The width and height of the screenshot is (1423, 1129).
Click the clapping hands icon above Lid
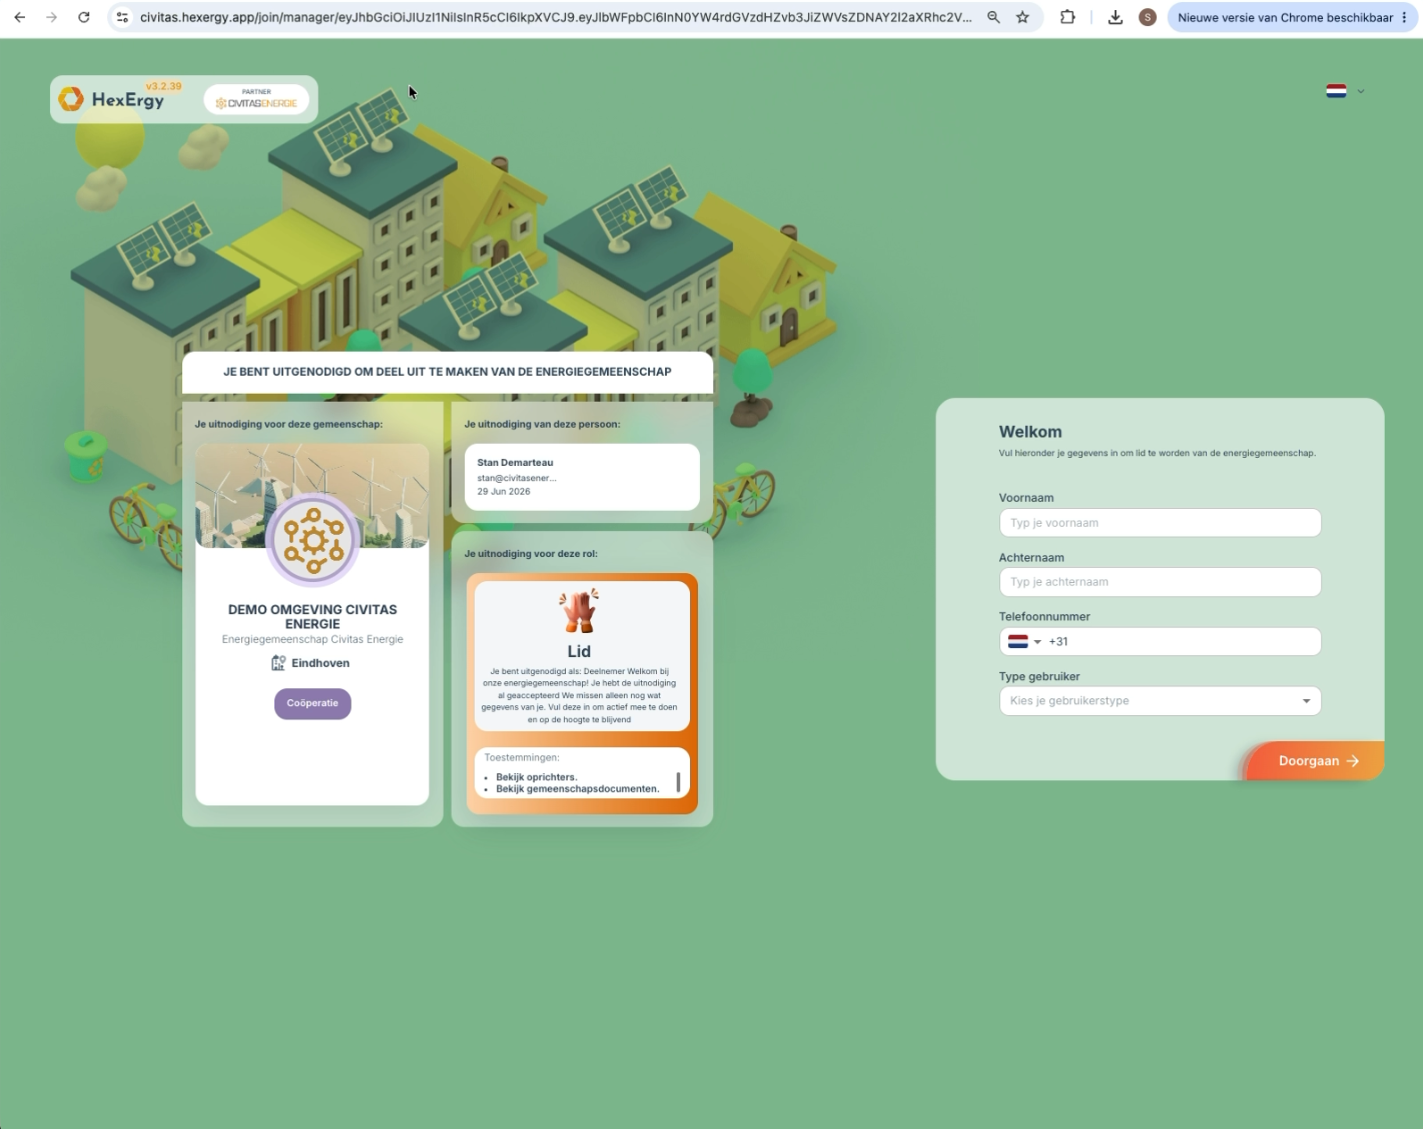click(x=579, y=611)
